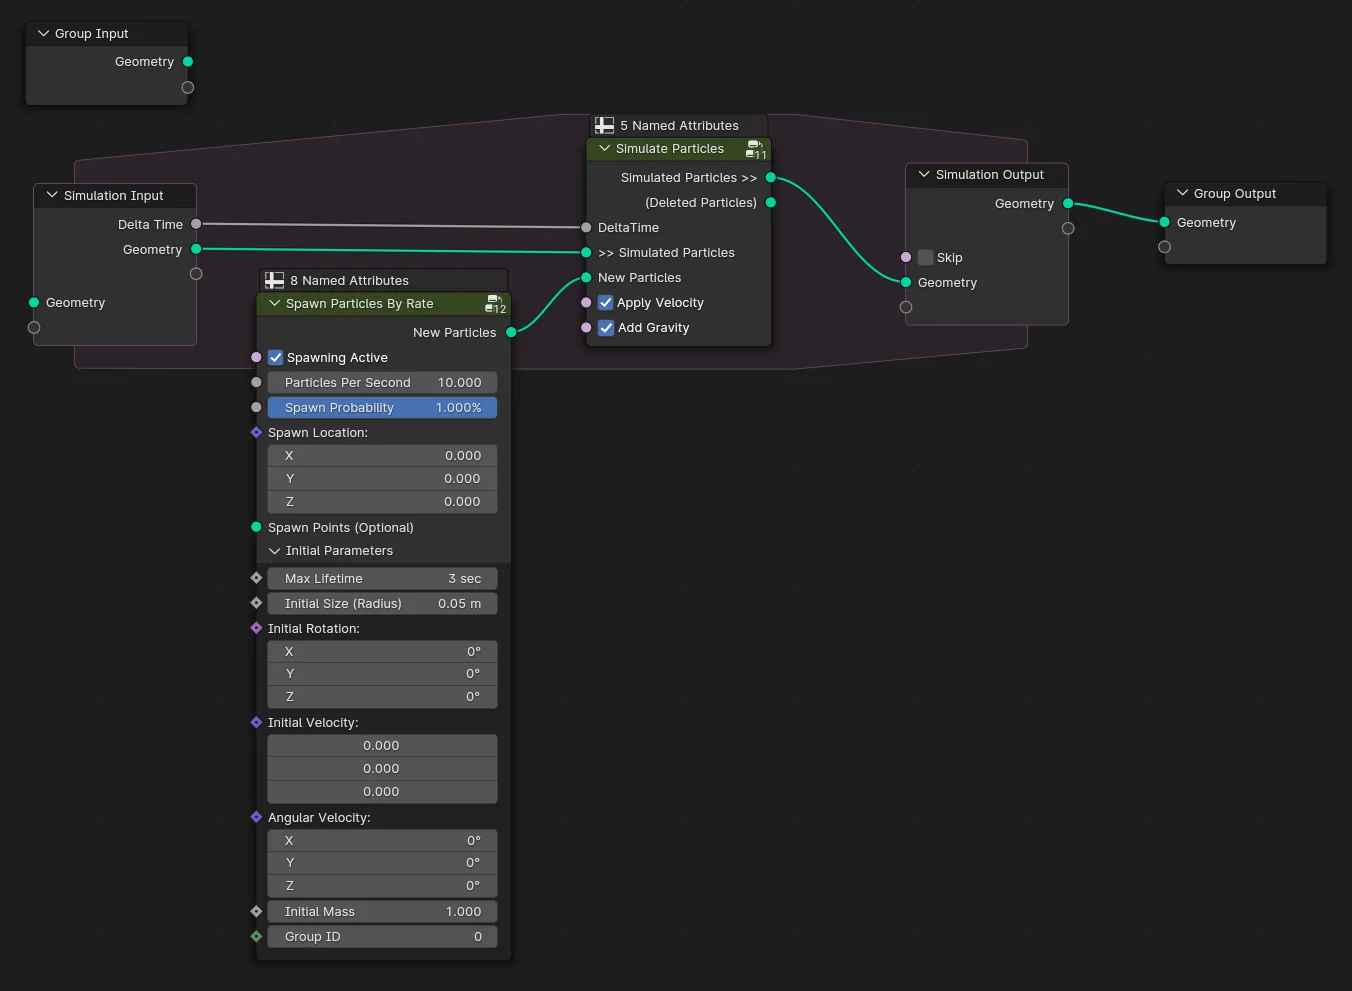Collapse the Group Output node
The image size is (1352, 991).
tap(1181, 193)
